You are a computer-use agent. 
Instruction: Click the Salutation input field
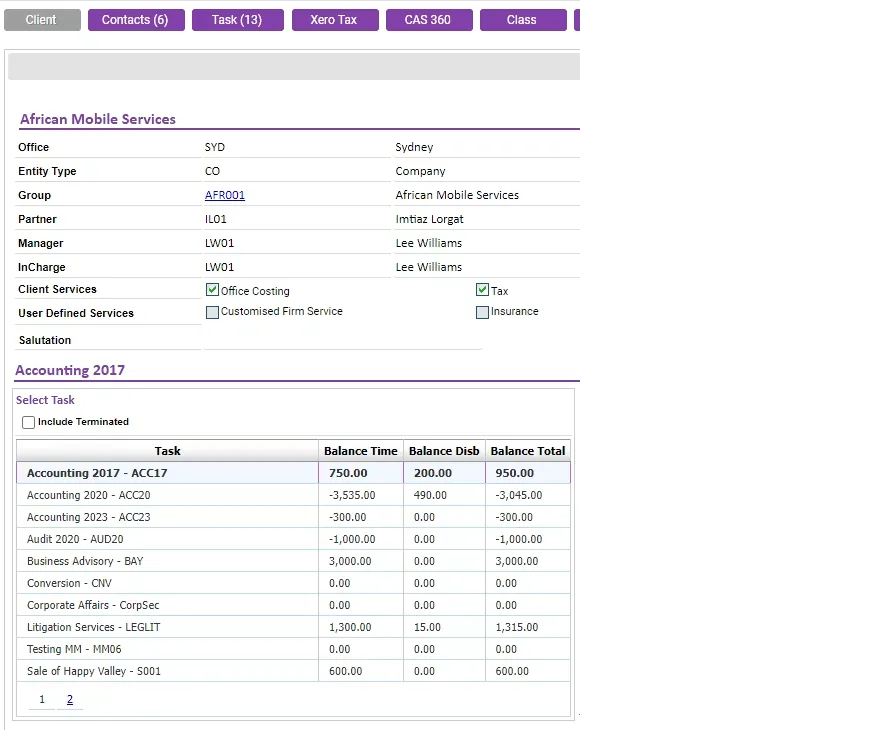(x=343, y=339)
